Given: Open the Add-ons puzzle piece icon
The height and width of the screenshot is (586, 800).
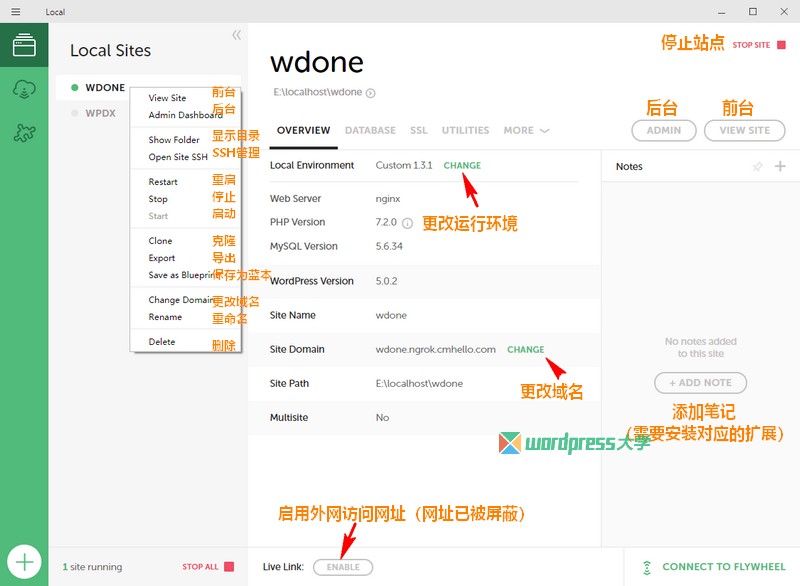Looking at the screenshot, I should coord(24,133).
